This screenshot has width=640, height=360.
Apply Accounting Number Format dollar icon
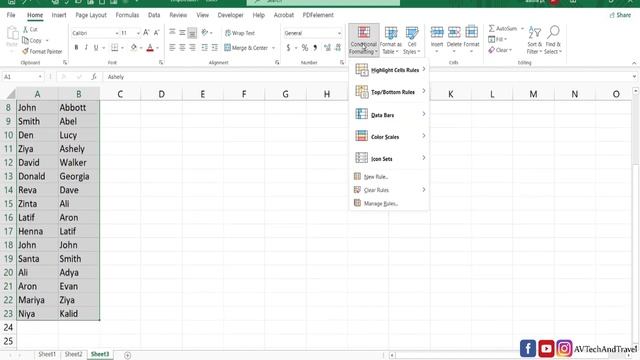coord(288,48)
